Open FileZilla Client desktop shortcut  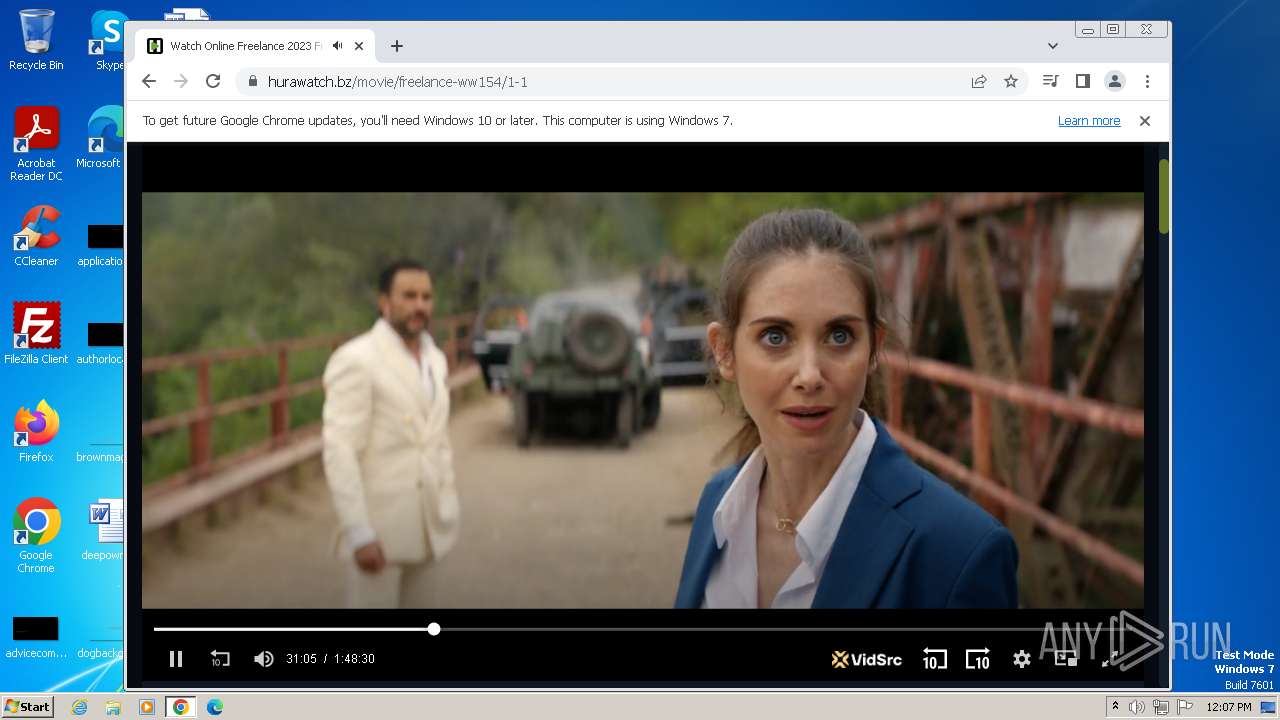point(36,334)
